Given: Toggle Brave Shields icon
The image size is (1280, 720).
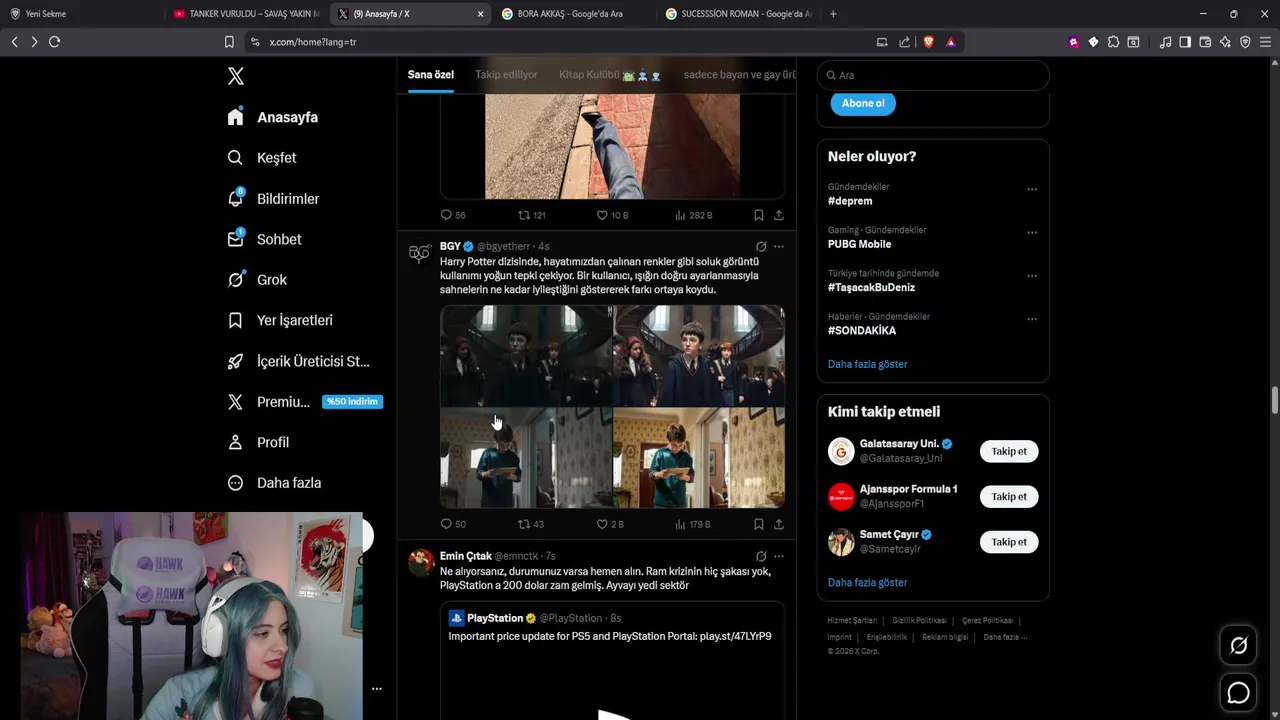Looking at the screenshot, I should pyautogui.click(x=928, y=42).
